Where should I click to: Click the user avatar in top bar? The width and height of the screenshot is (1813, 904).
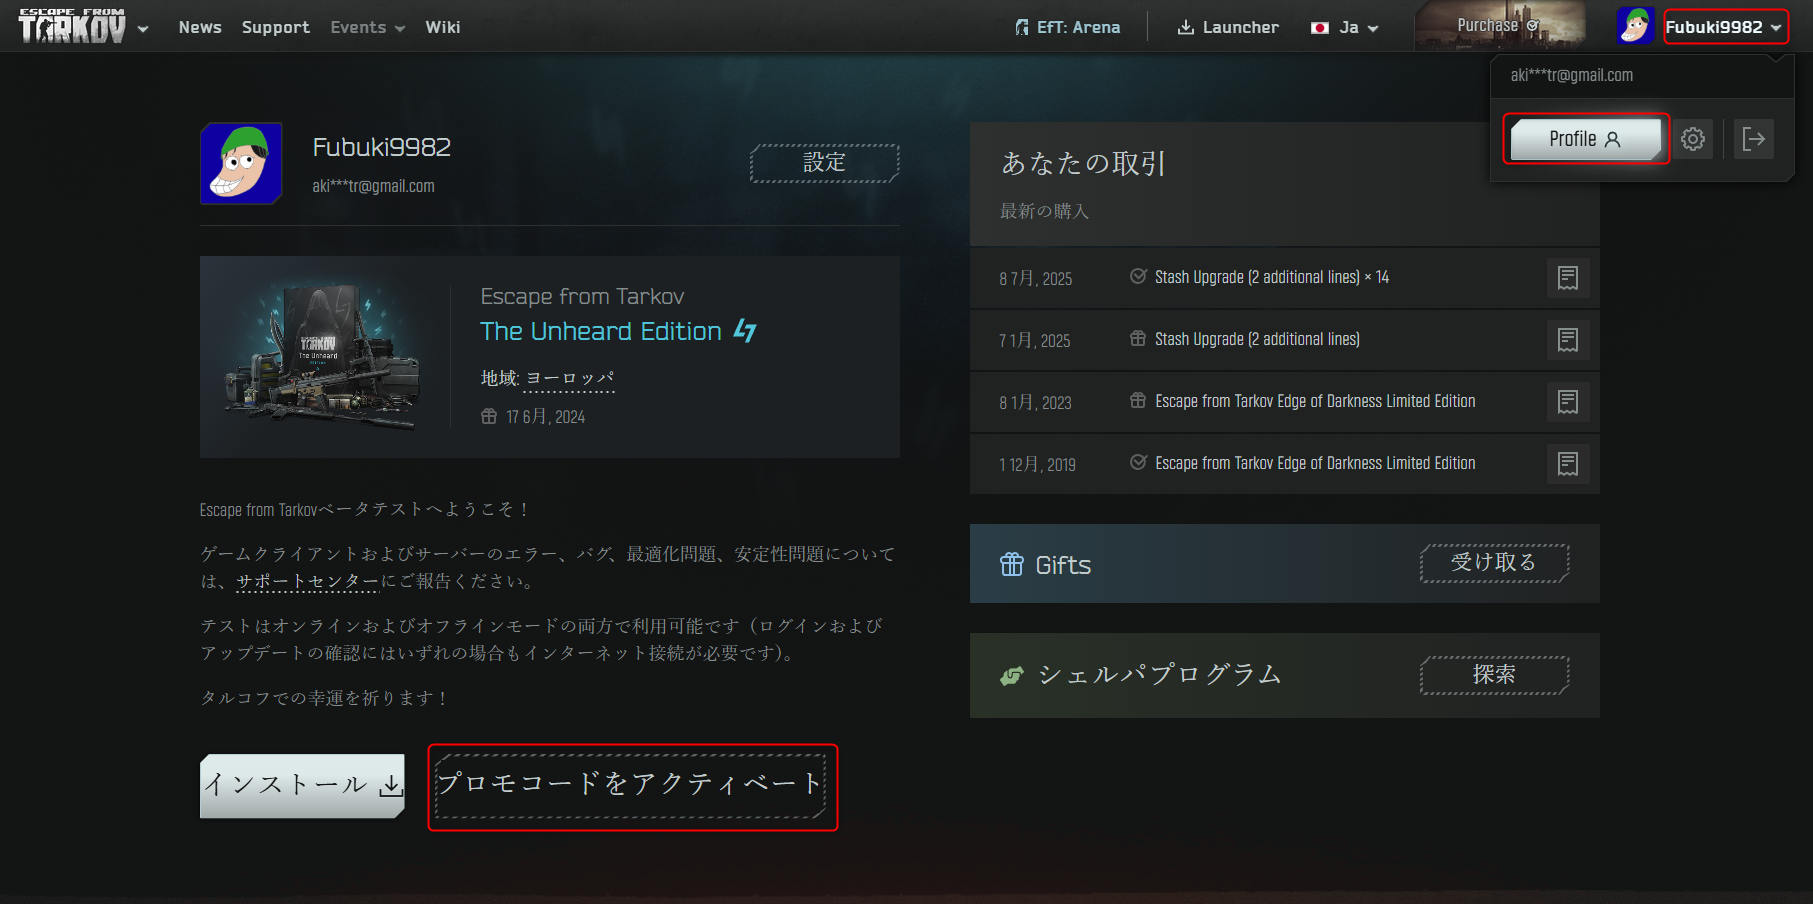point(1635,26)
